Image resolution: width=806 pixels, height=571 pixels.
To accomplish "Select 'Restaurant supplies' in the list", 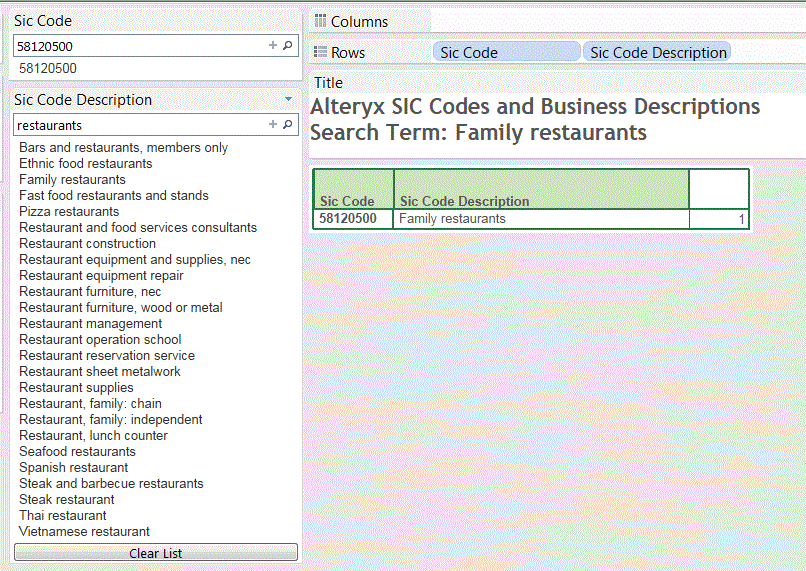I will [76, 387].
